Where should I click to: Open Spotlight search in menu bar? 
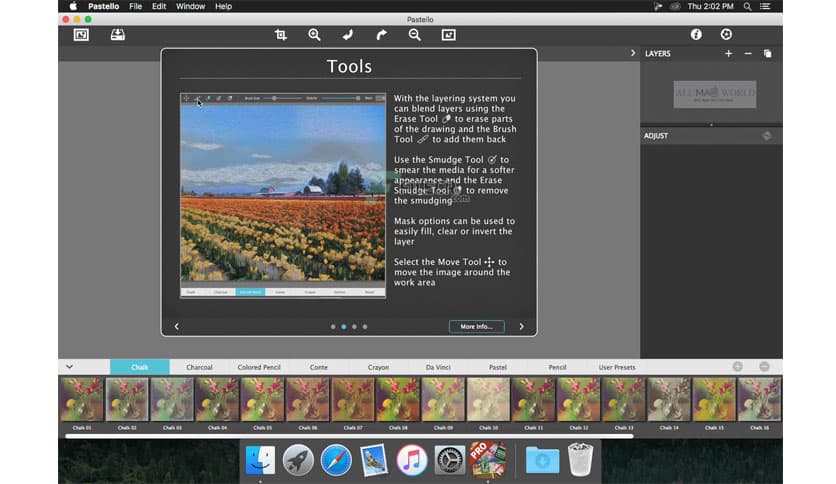747,6
